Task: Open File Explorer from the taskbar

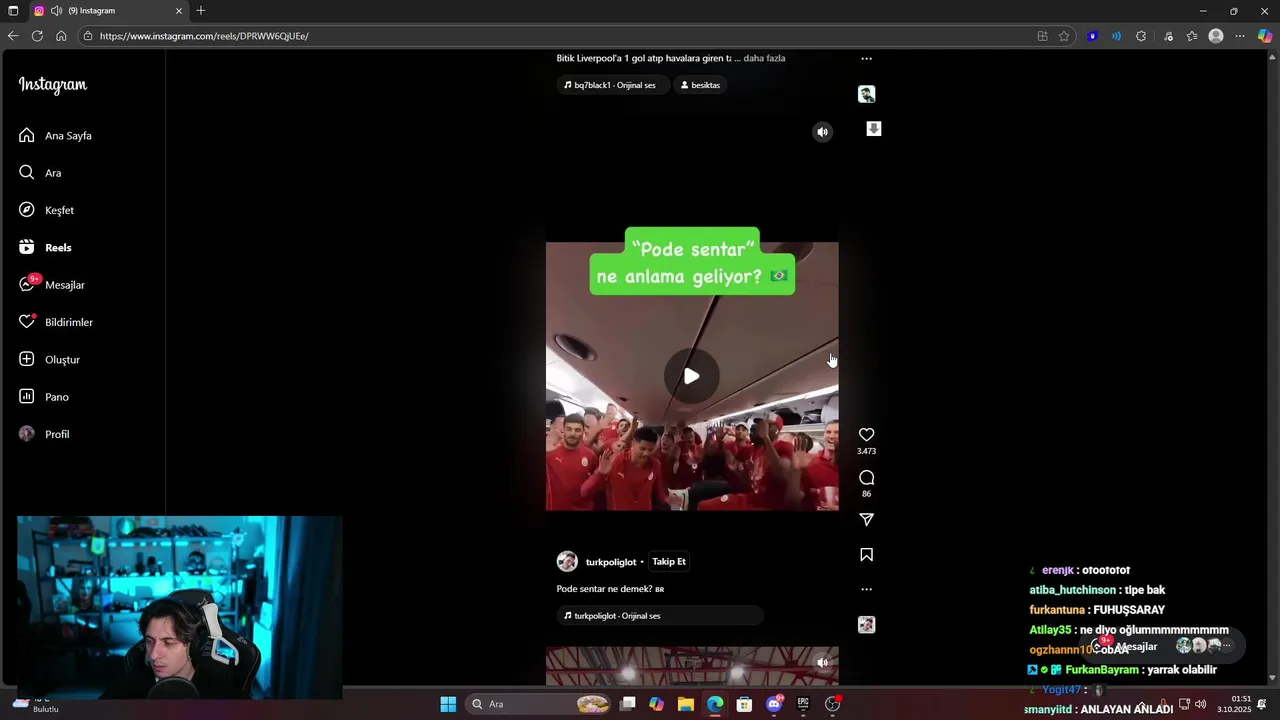Action: pos(686,704)
